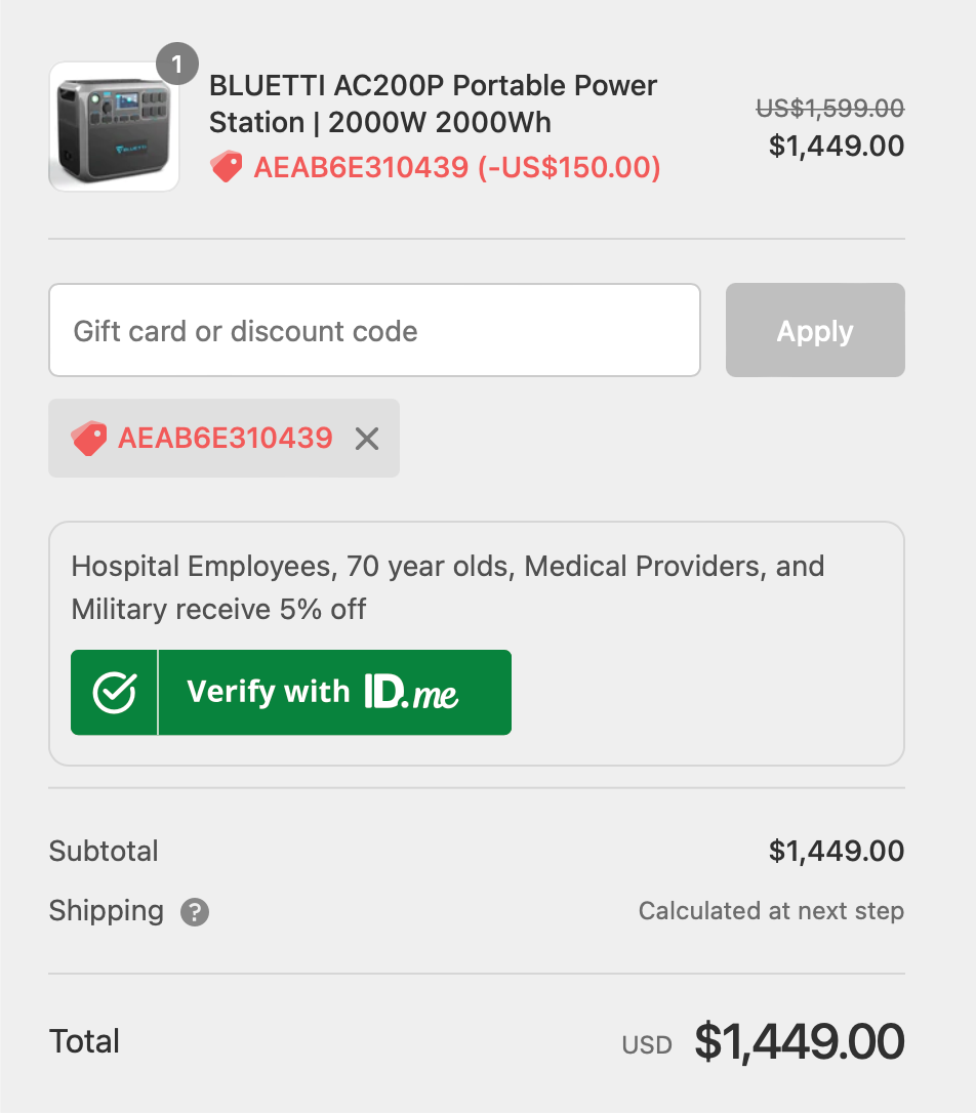Screen dimensions: 976x1113
Task: Click the 5% off eligibility description text
Action: pos(448,588)
